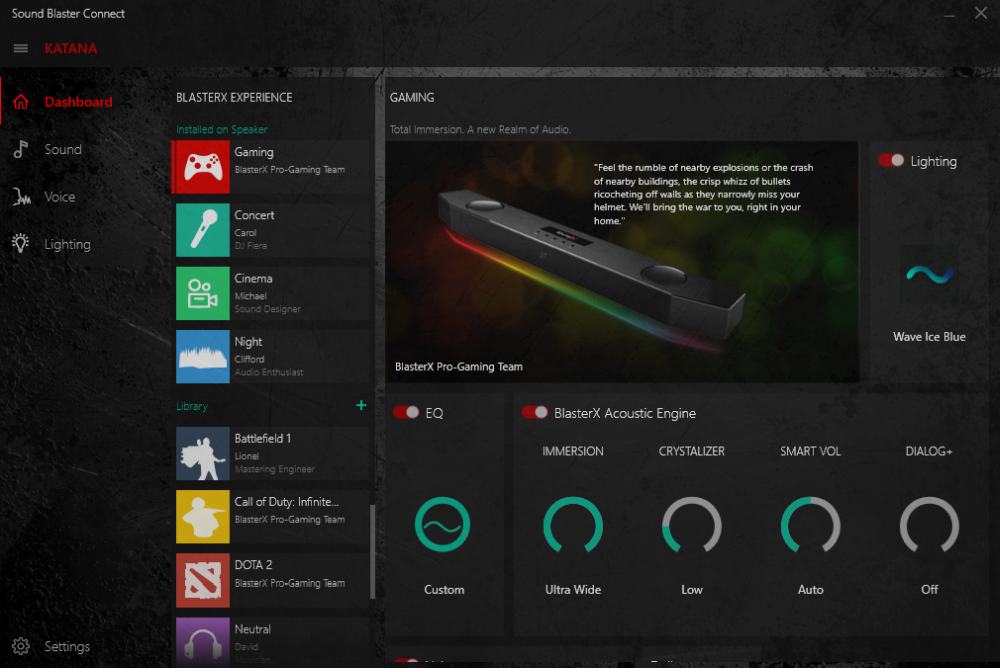Open the hamburger navigation menu

tap(20, 48)
